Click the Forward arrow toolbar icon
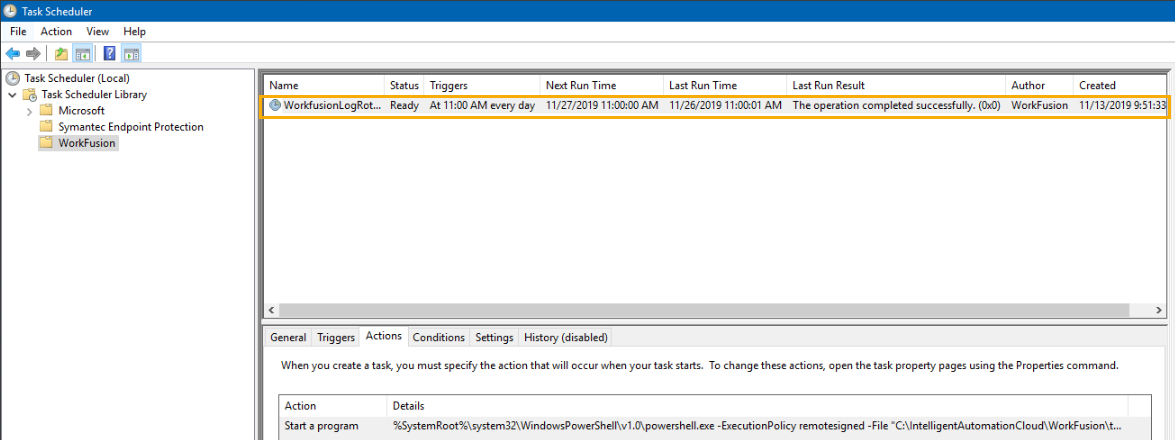This screenshot has height=440, width=1175. click(33, 53)
